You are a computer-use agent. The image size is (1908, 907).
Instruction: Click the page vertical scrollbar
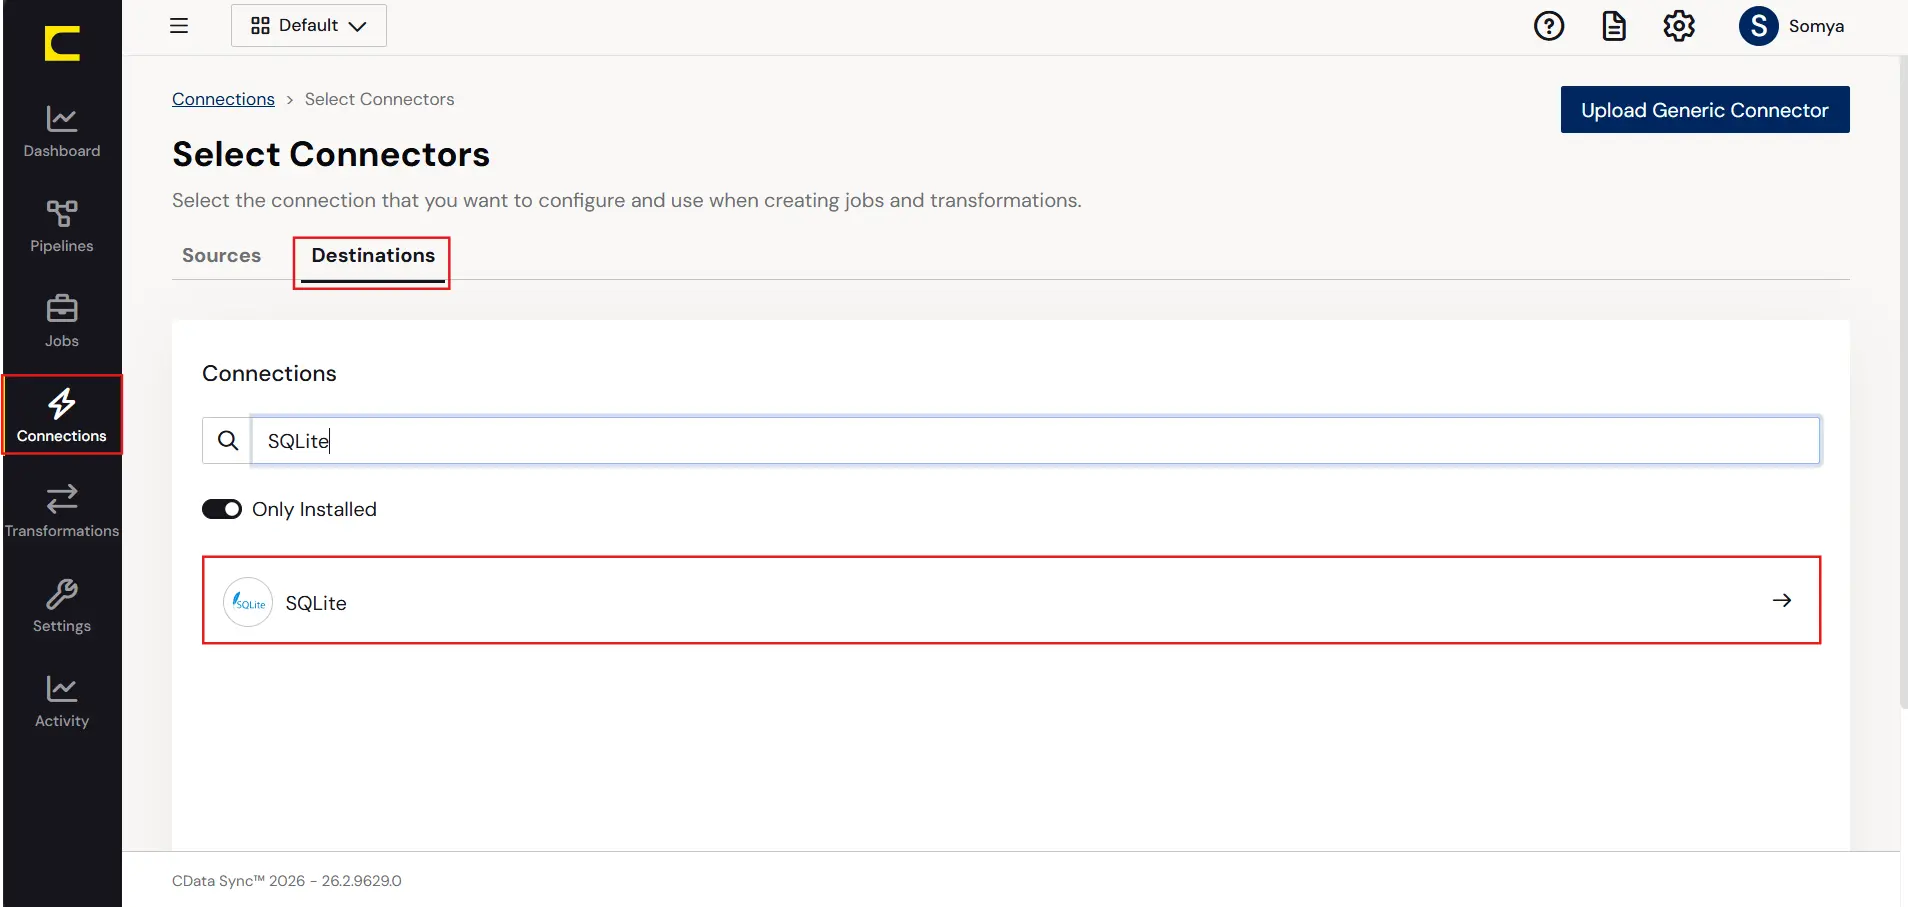(1903, 380)
